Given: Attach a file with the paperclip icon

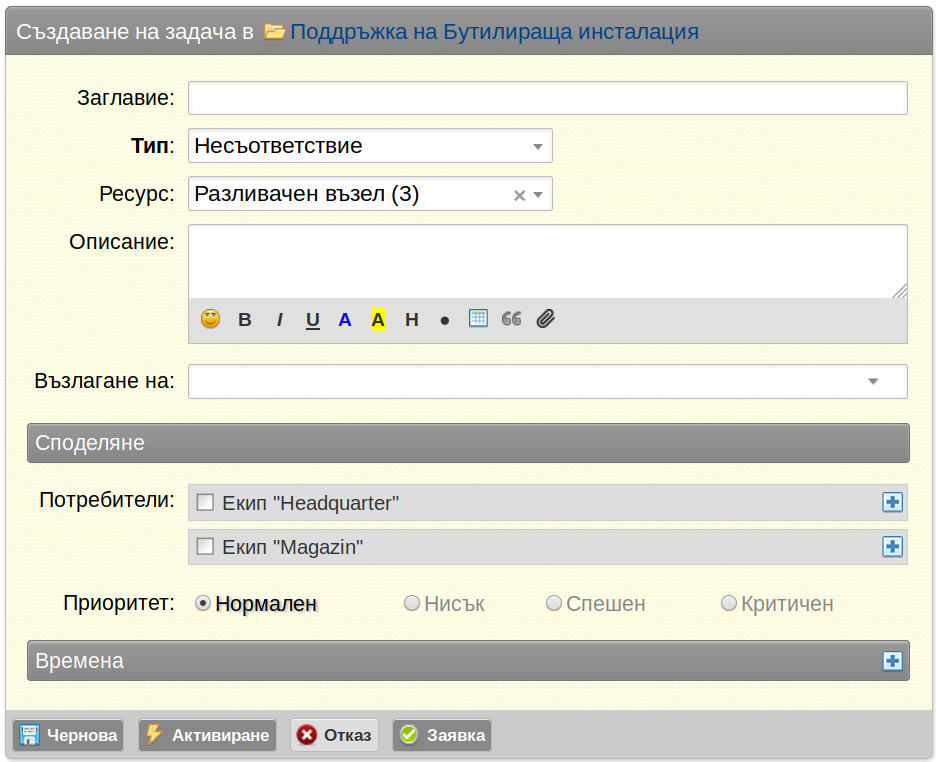Looking at the screenshot, I should (546, 319).
